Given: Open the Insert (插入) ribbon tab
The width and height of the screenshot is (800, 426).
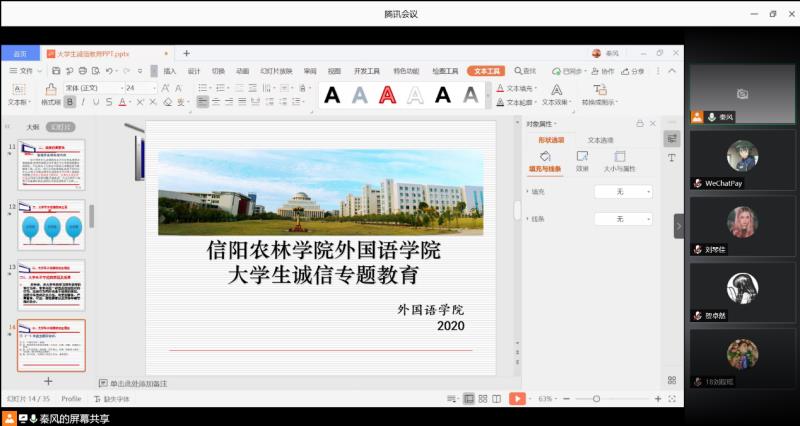Looking at the screenshot, I should point(170,71).
